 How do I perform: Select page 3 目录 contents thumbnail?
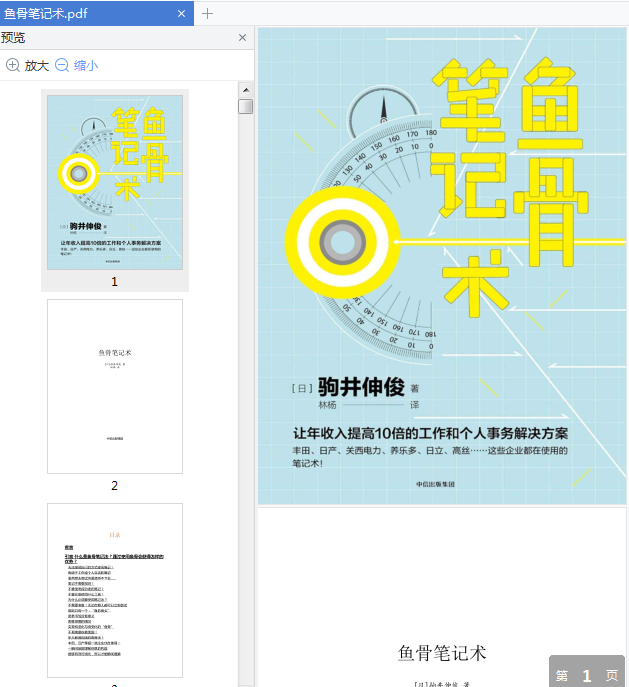click(x=115, y=590)
